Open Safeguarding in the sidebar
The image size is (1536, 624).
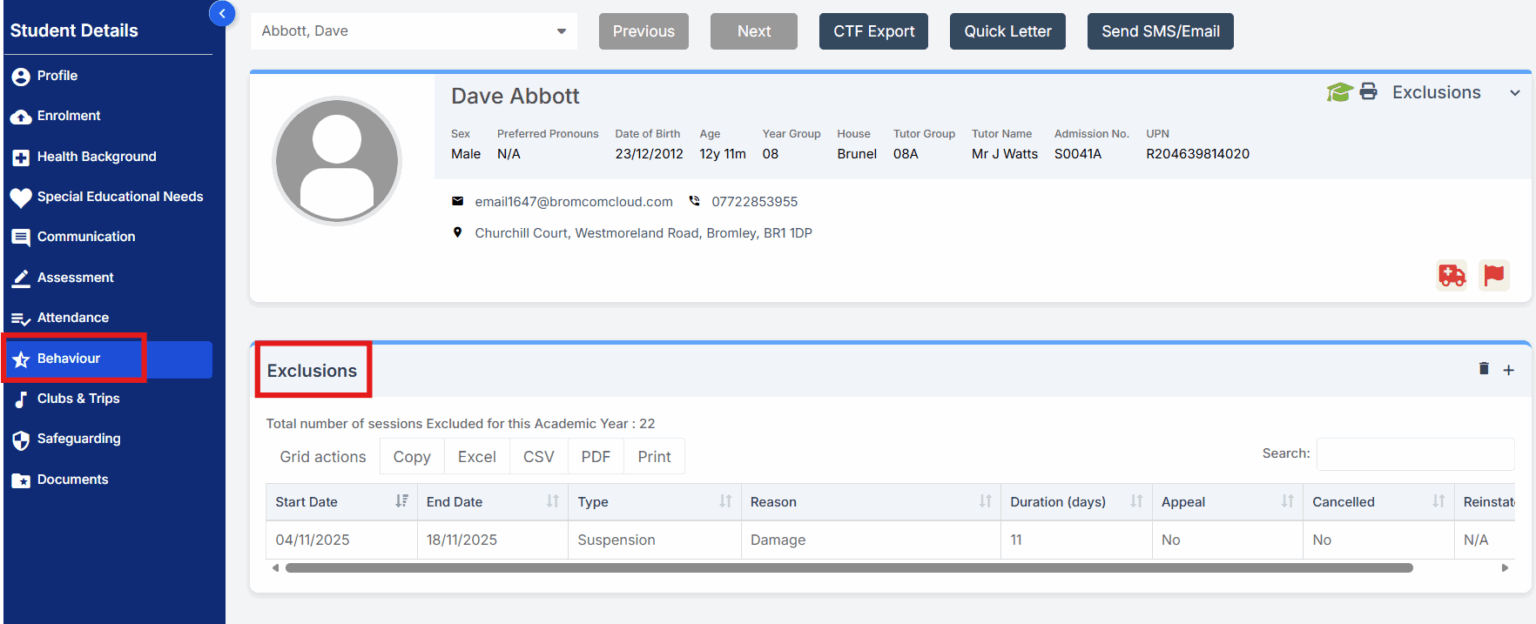coord(78,439)
